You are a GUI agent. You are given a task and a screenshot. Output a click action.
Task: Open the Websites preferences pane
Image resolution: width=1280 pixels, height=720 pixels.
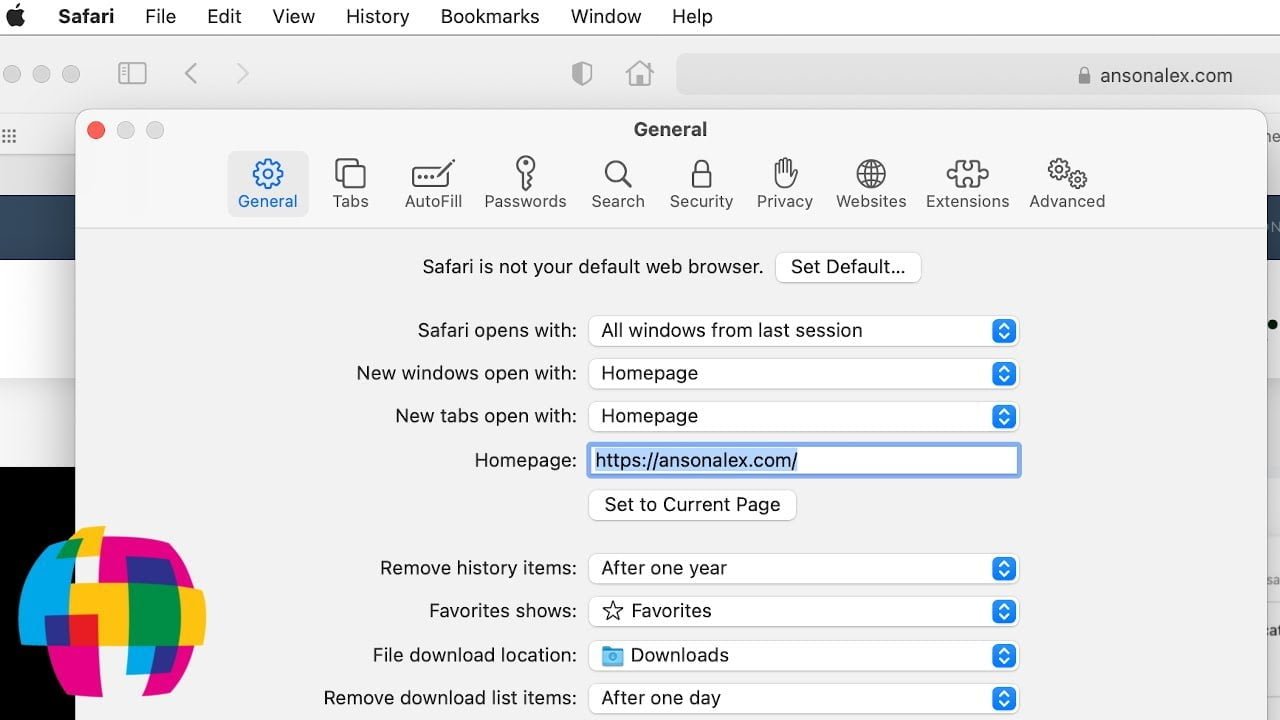click(870, 183)
